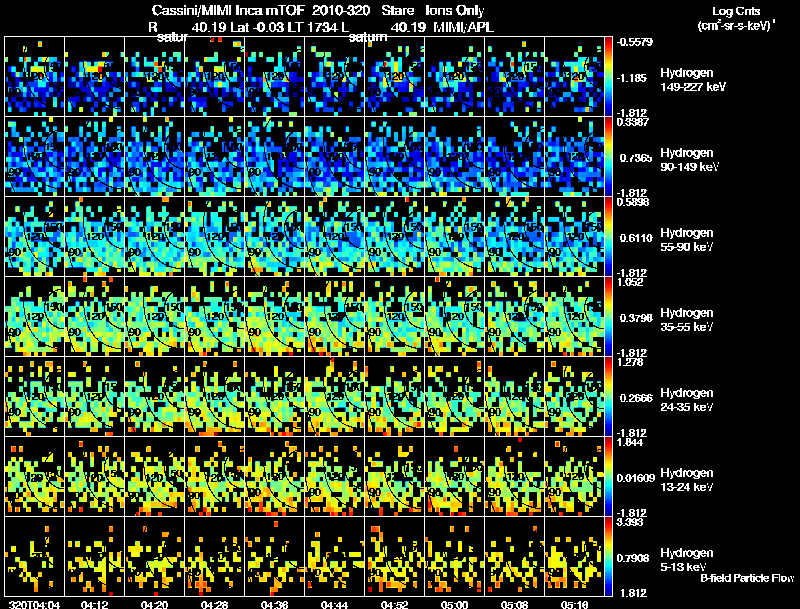Viewport: 800px width, 609px height.
Task: Select the 35-55 keV panel at 04:36
Action: click(x=274, y=317)
